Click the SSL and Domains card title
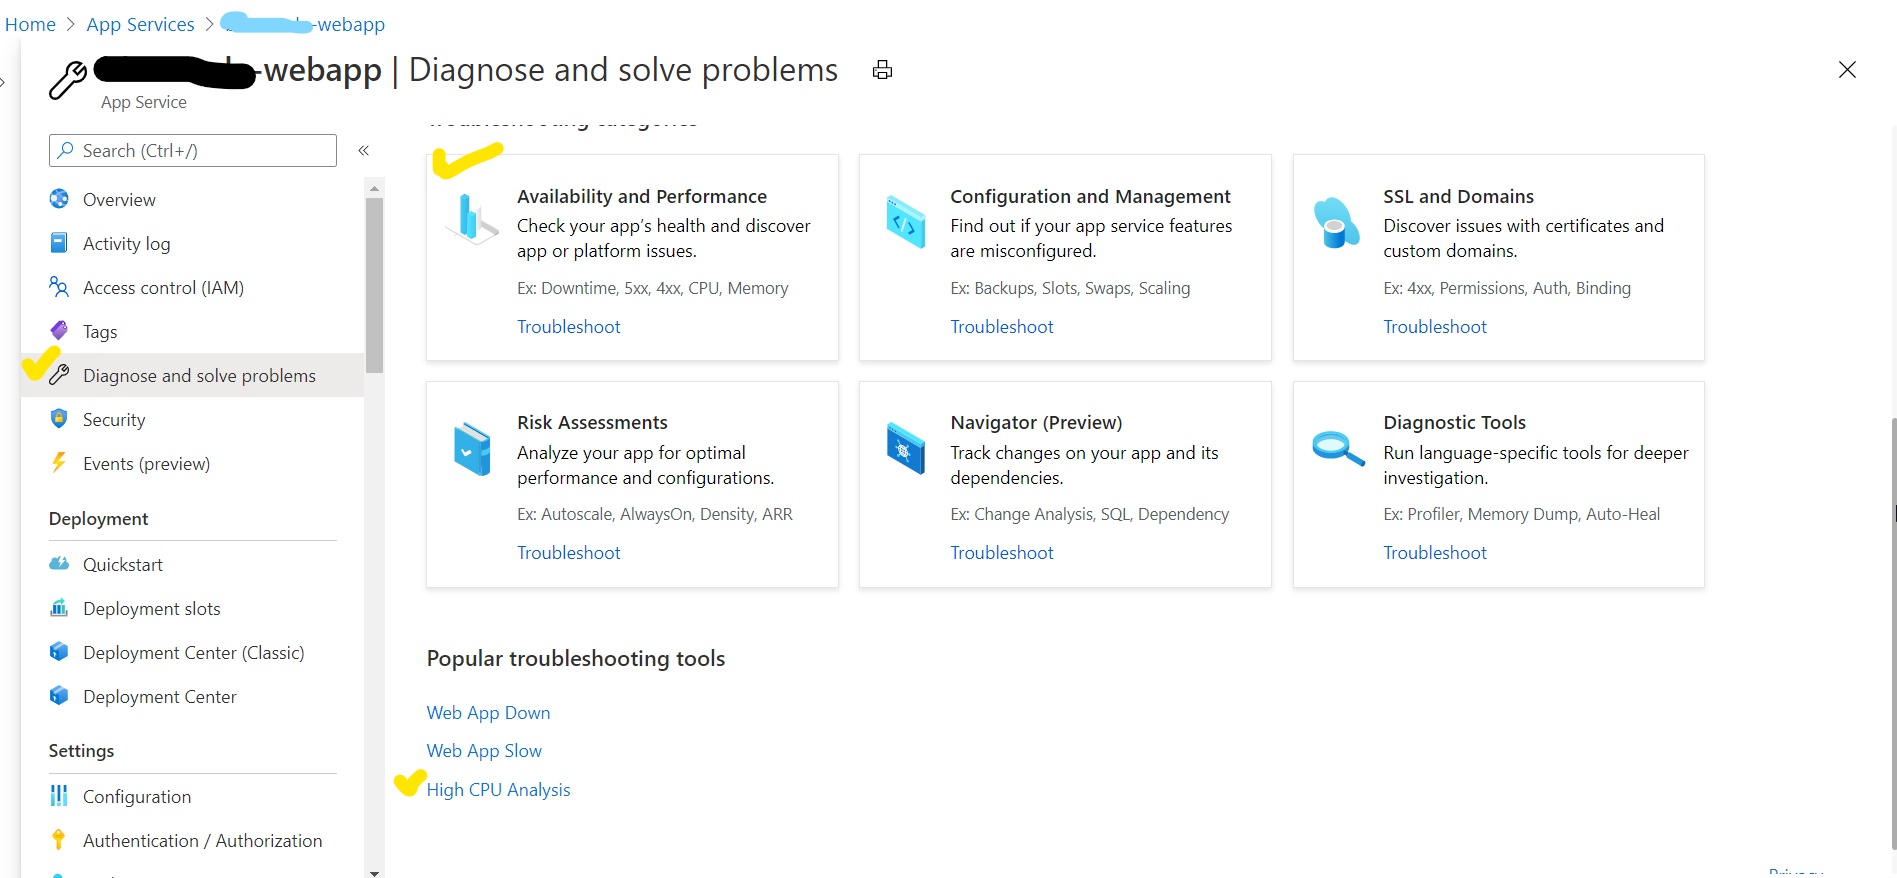 coord(1458,196)
